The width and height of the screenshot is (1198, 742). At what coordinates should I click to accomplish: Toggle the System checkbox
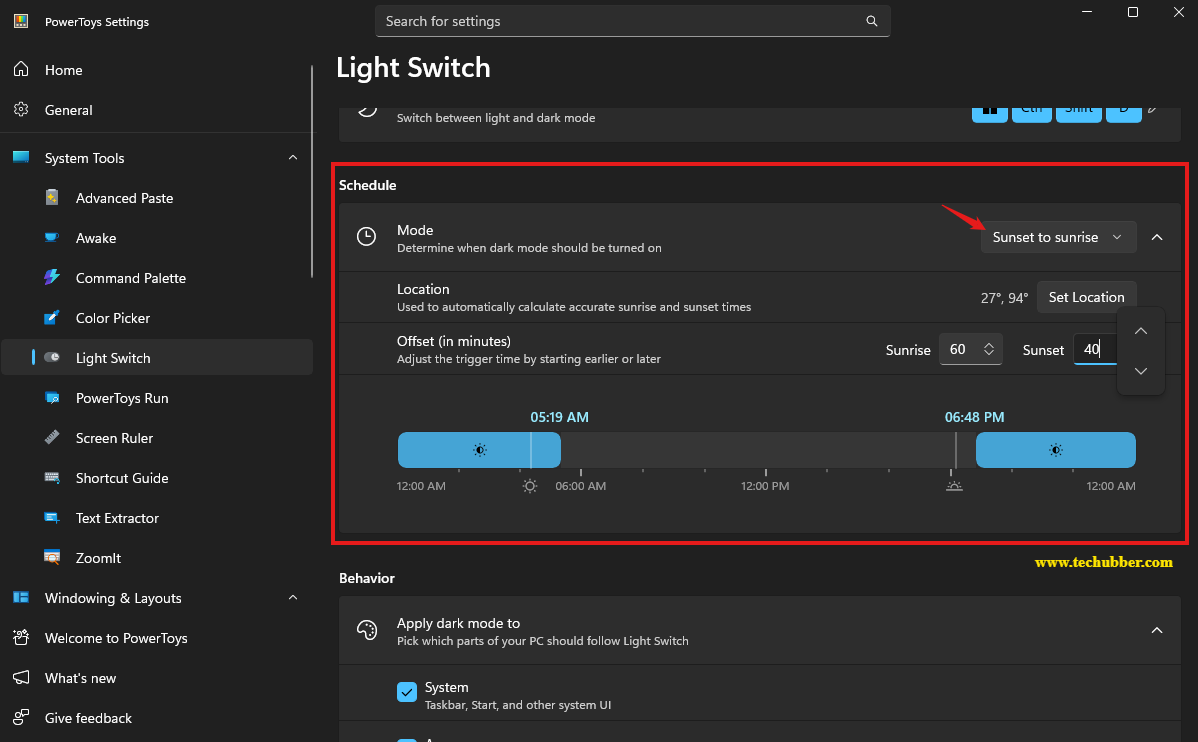tap(406, 692)
